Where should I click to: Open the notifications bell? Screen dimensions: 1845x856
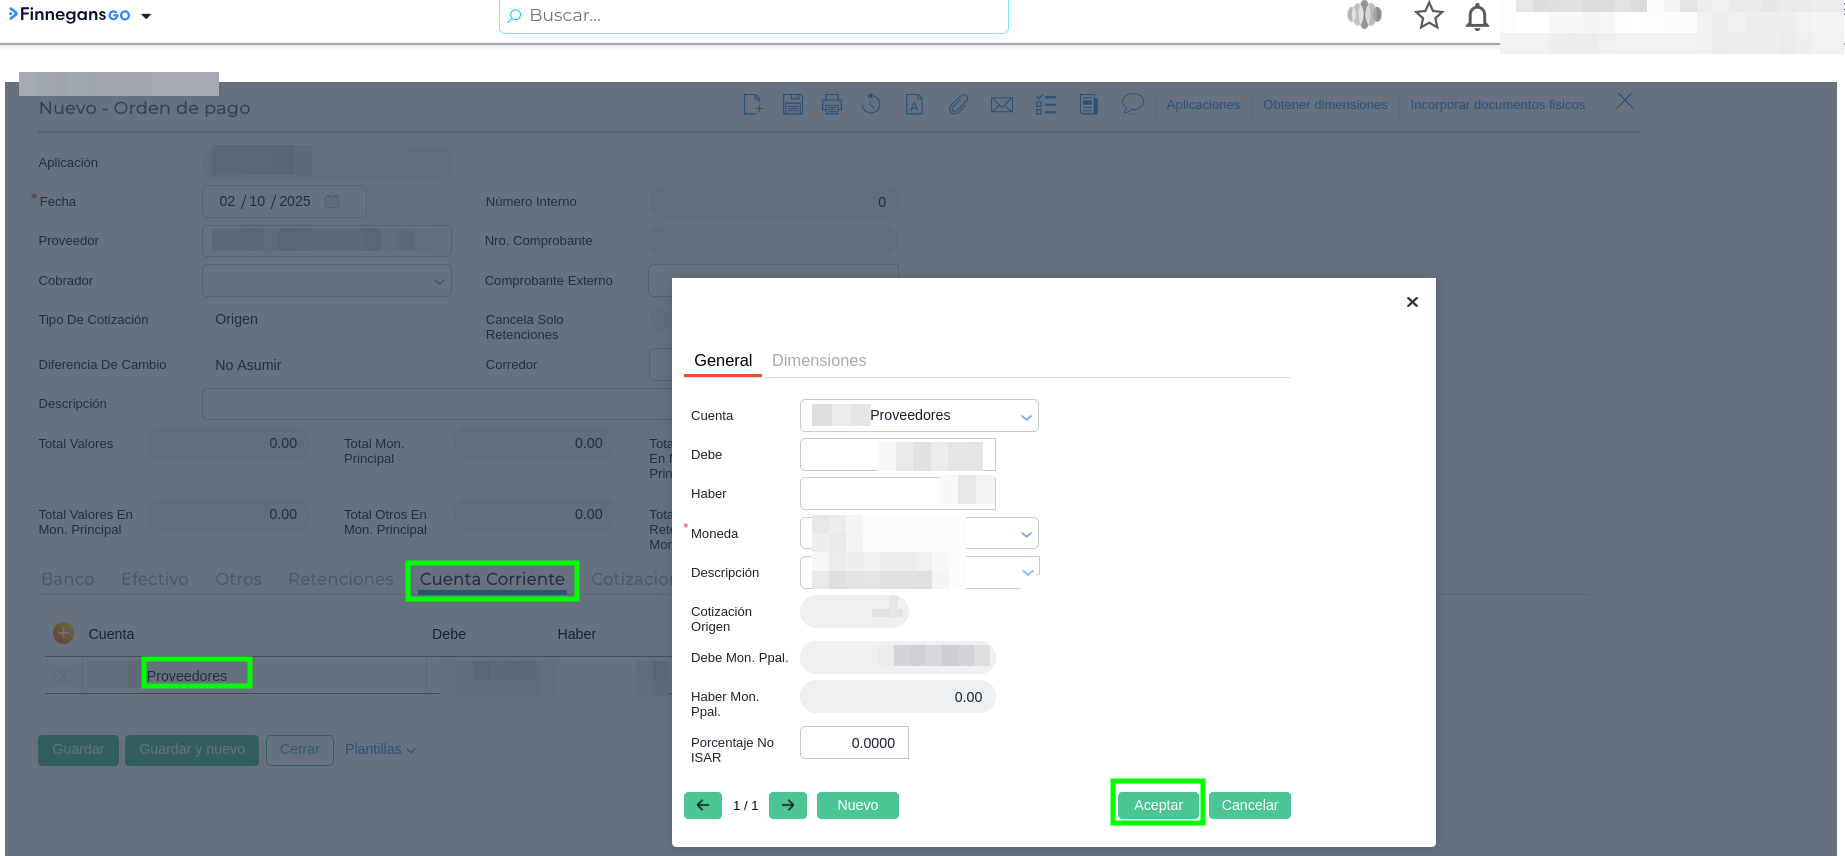[1477, 17]
